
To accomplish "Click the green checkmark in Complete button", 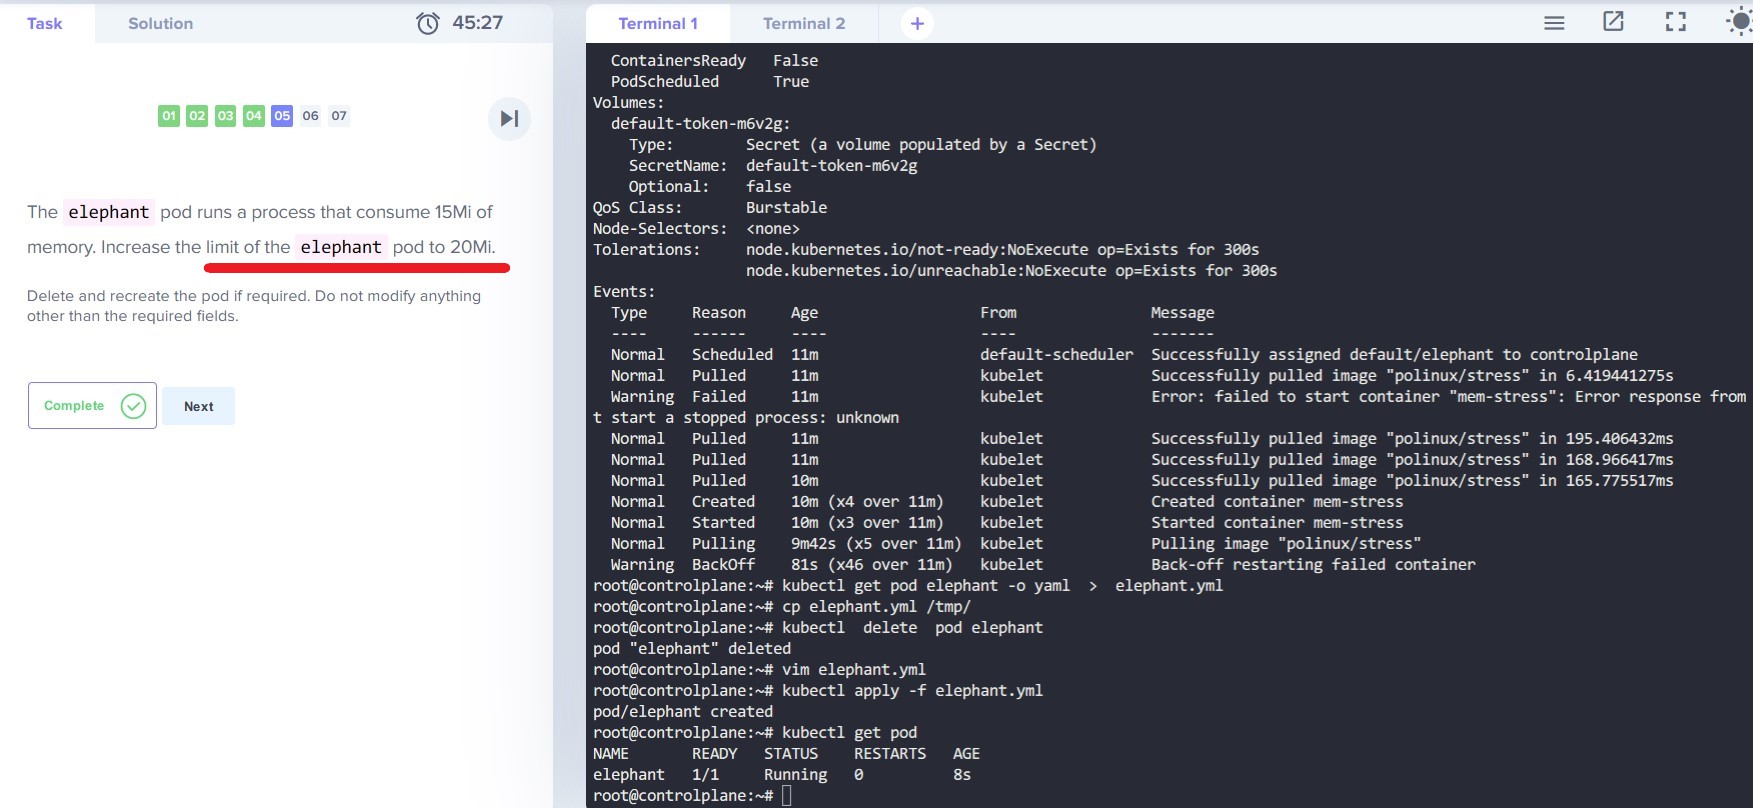I will tap(133, 406).
